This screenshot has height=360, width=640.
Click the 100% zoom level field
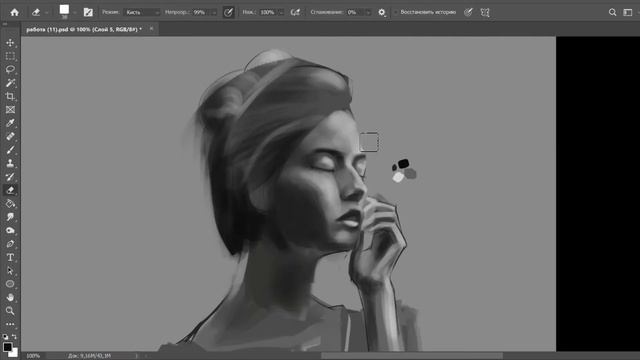point(33,356)
